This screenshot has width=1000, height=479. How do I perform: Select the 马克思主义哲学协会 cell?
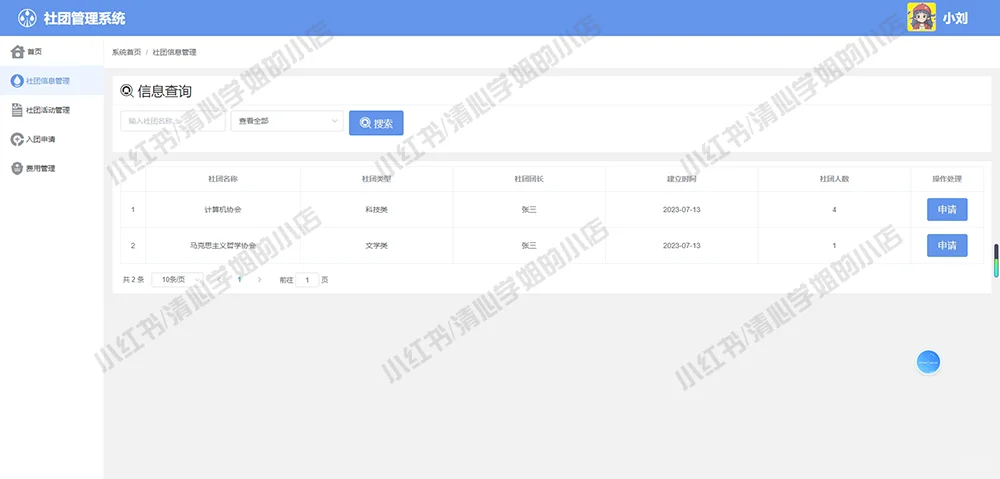[x=223, y=246]
